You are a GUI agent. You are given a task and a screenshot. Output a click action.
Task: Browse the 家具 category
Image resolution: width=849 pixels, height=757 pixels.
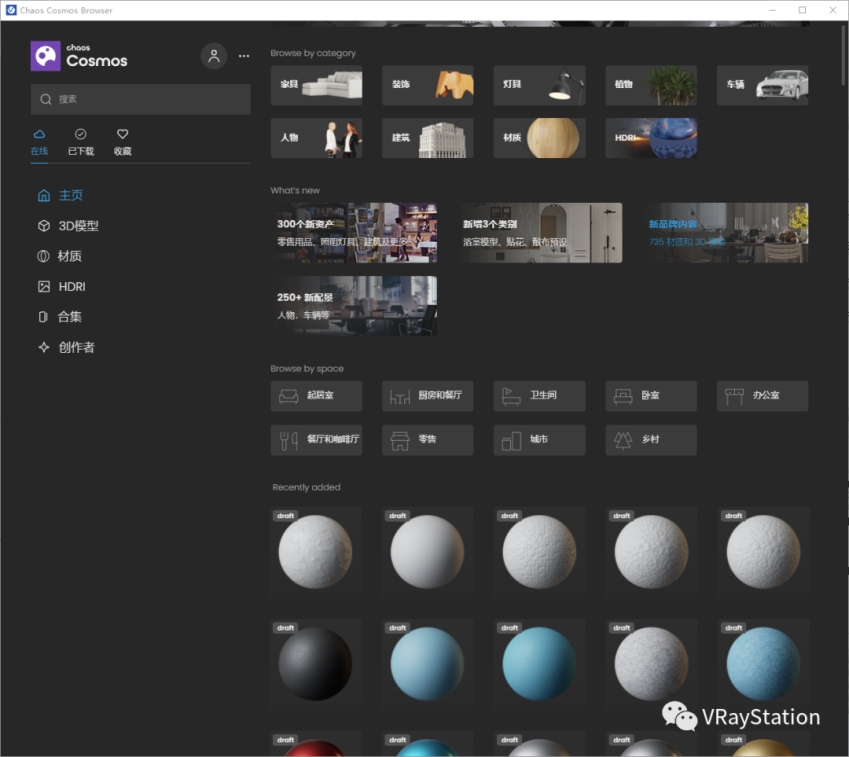(316, 85)
